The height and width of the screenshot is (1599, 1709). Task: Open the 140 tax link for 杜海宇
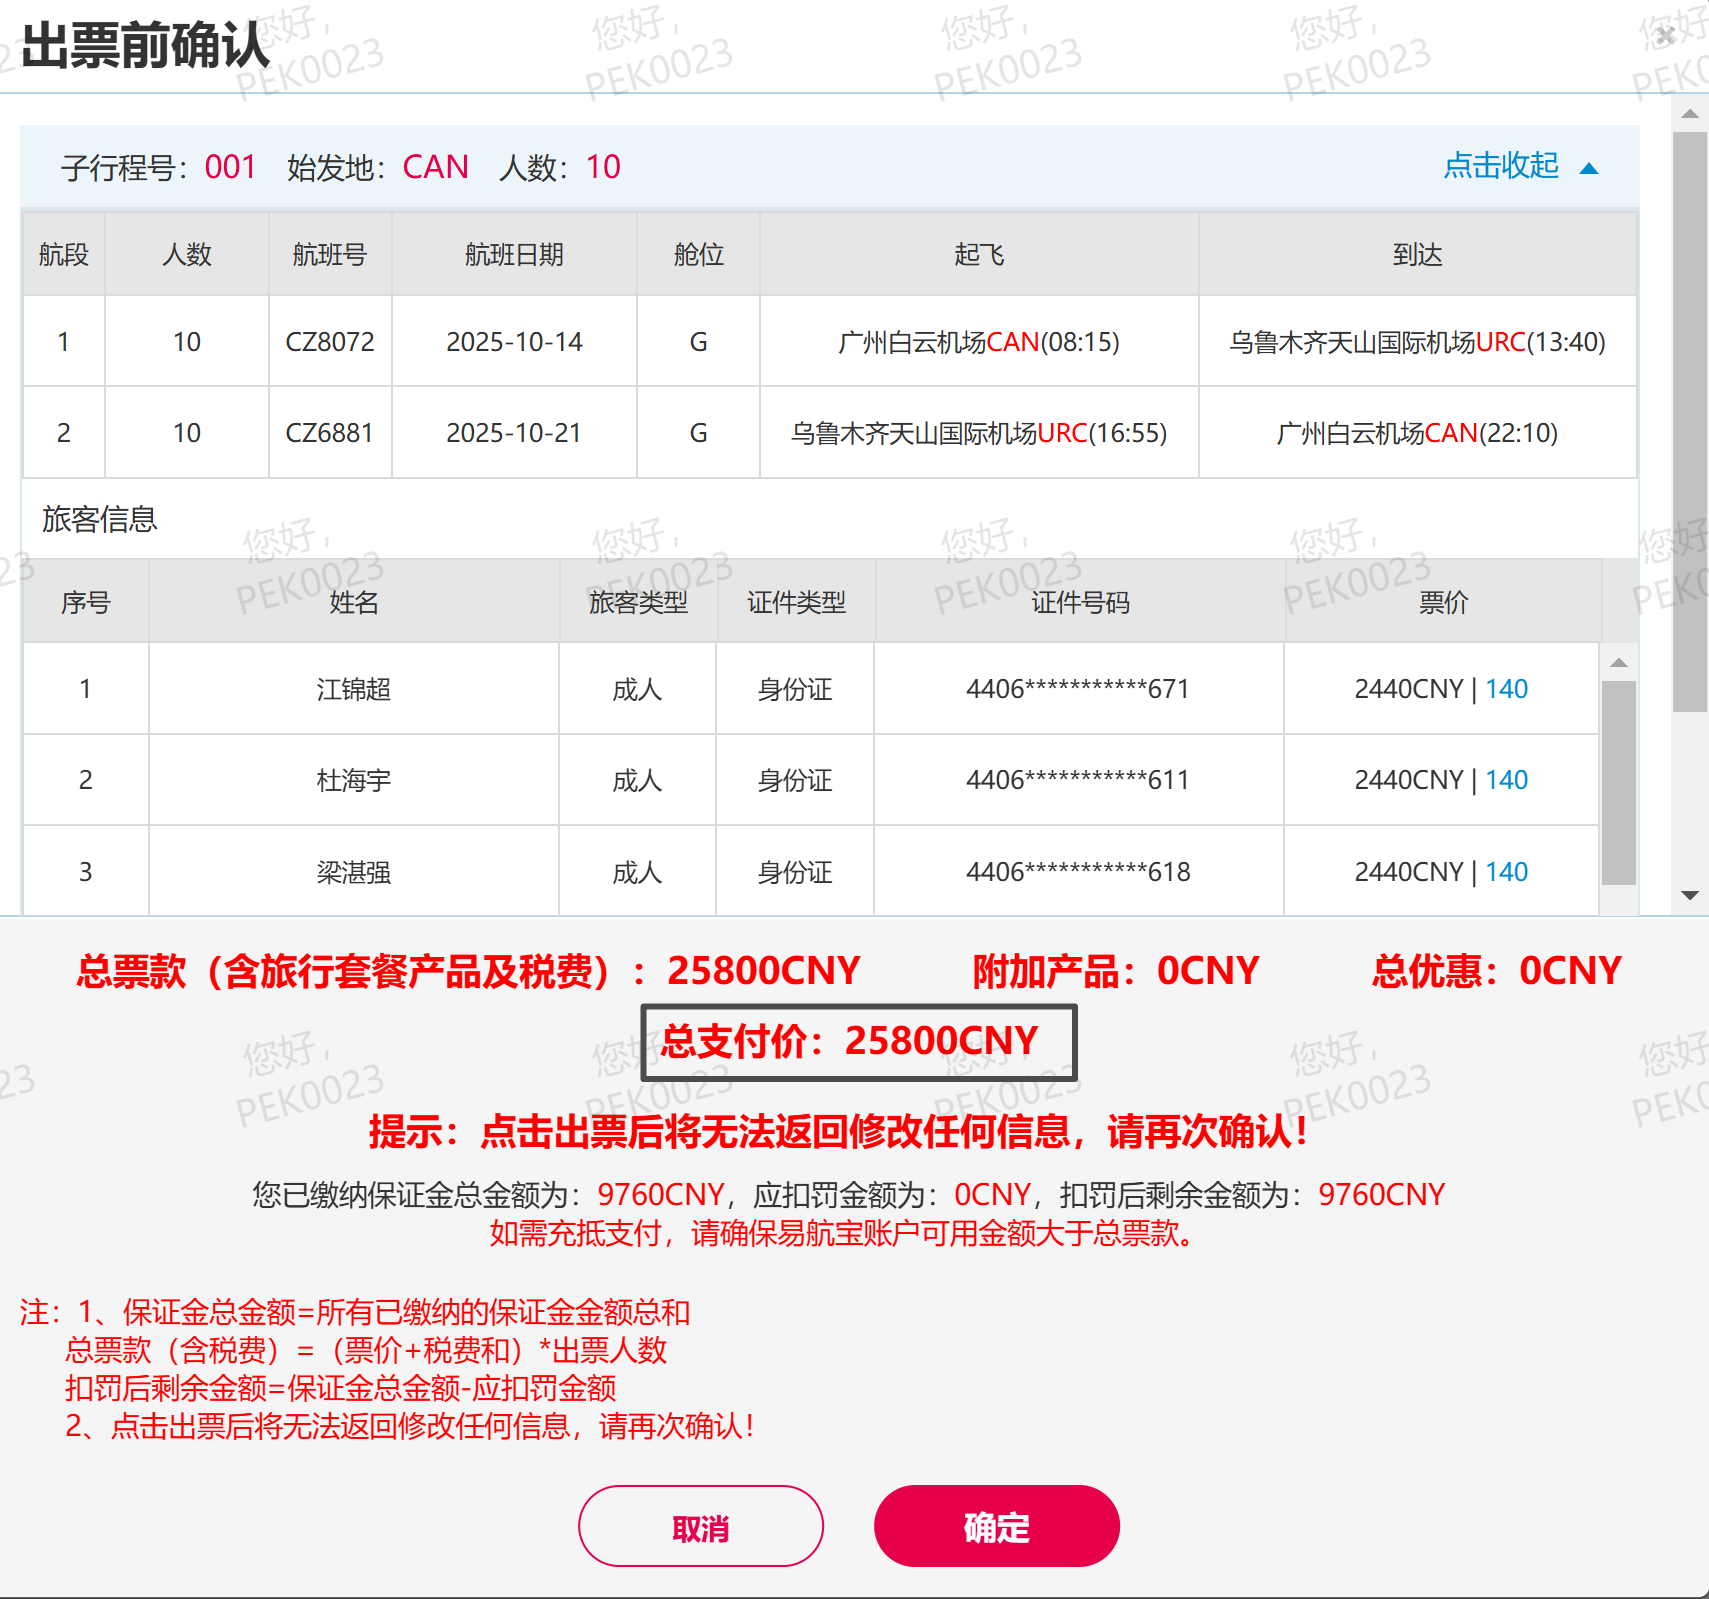pos(1506,780)
